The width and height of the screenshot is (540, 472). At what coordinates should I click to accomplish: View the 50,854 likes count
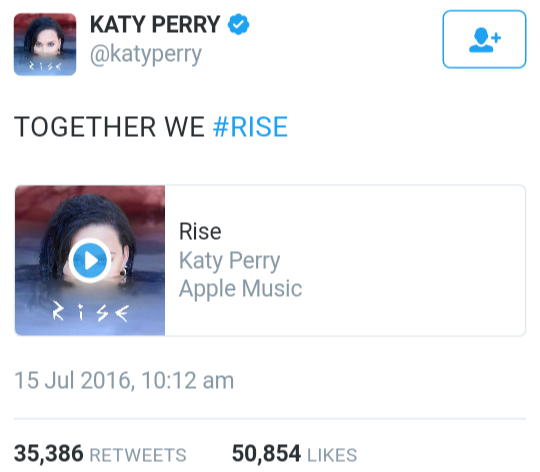point(266,453)
